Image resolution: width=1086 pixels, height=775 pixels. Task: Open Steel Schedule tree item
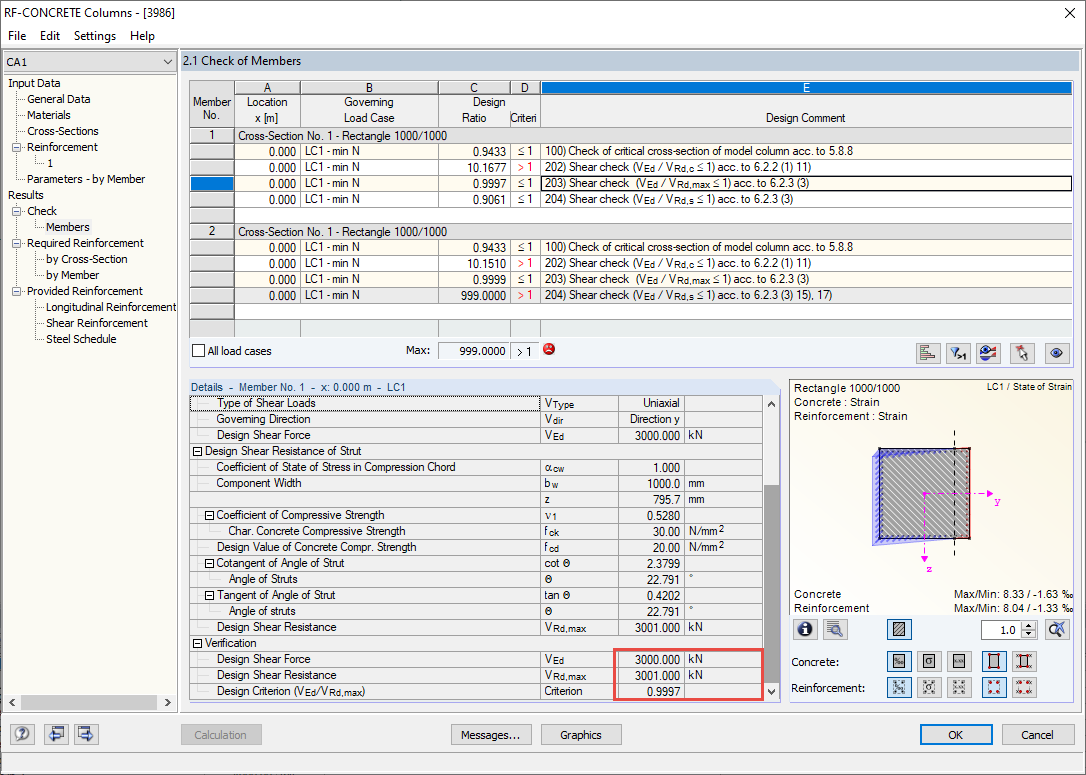tap(81, 339)
